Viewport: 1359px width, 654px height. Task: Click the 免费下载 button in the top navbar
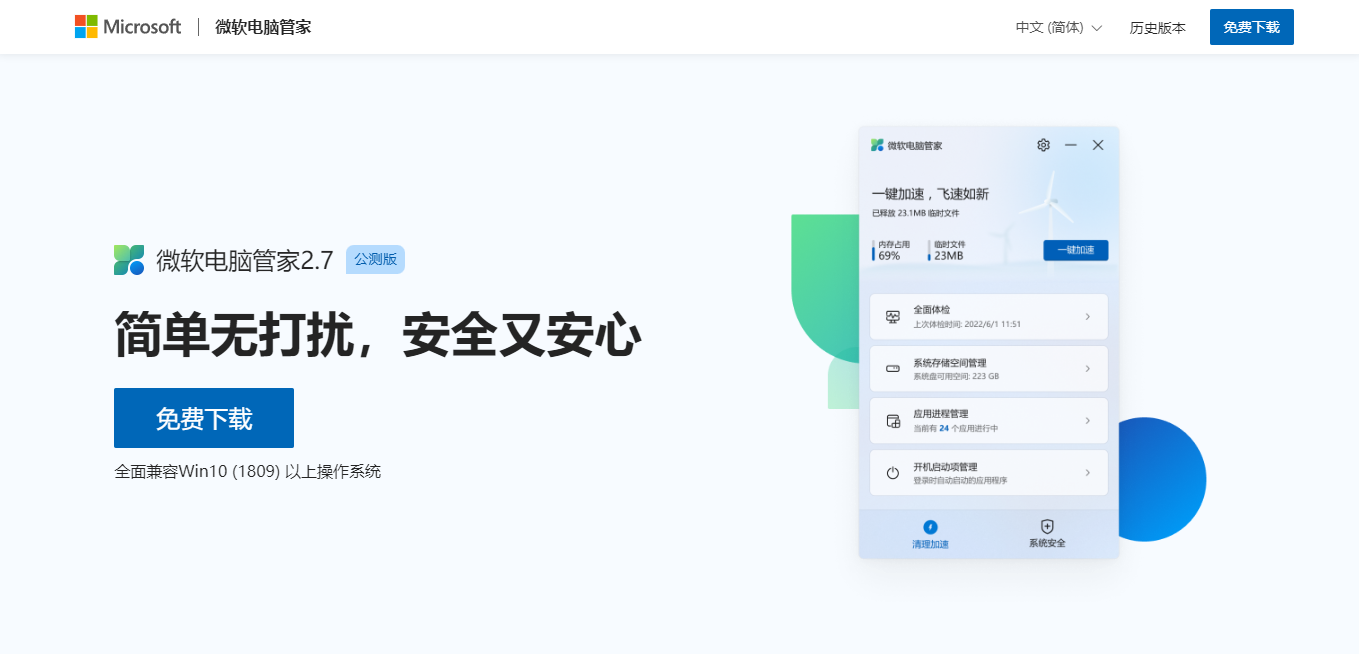[1251, 27]
